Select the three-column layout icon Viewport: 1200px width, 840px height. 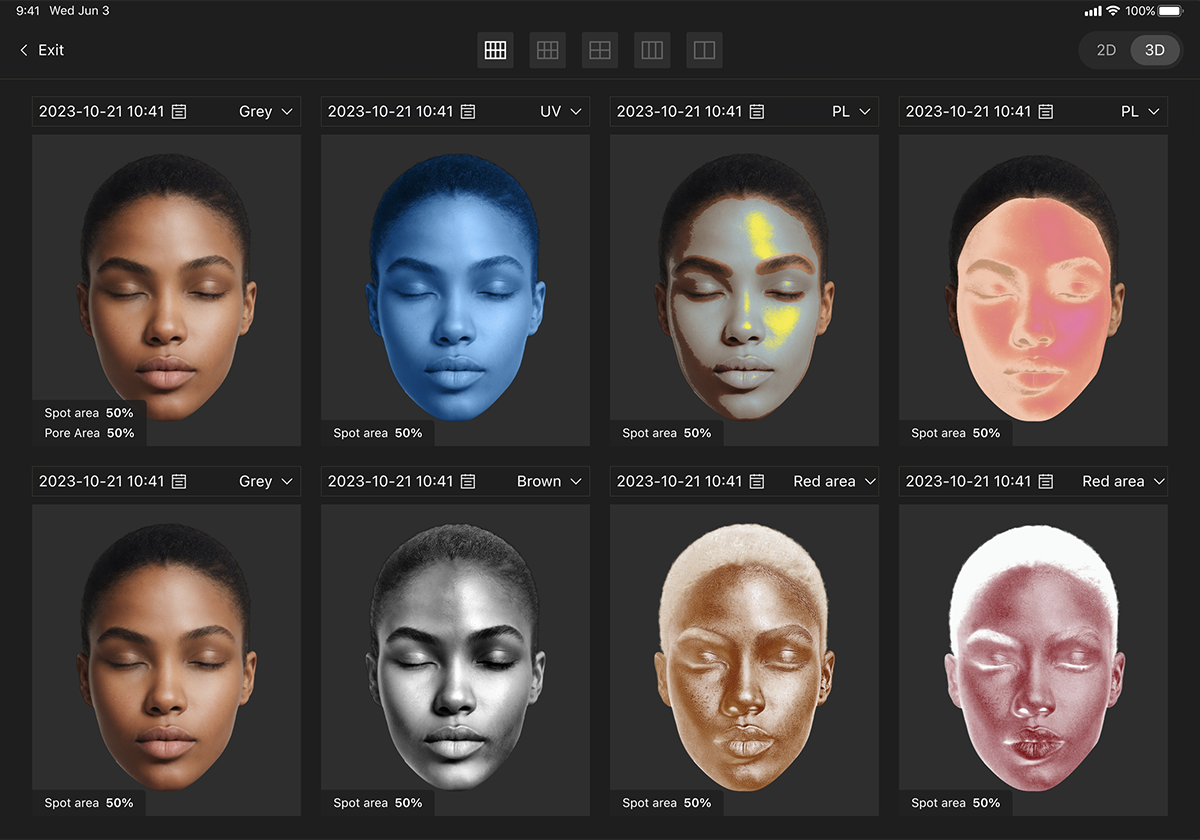click(652, 50)
